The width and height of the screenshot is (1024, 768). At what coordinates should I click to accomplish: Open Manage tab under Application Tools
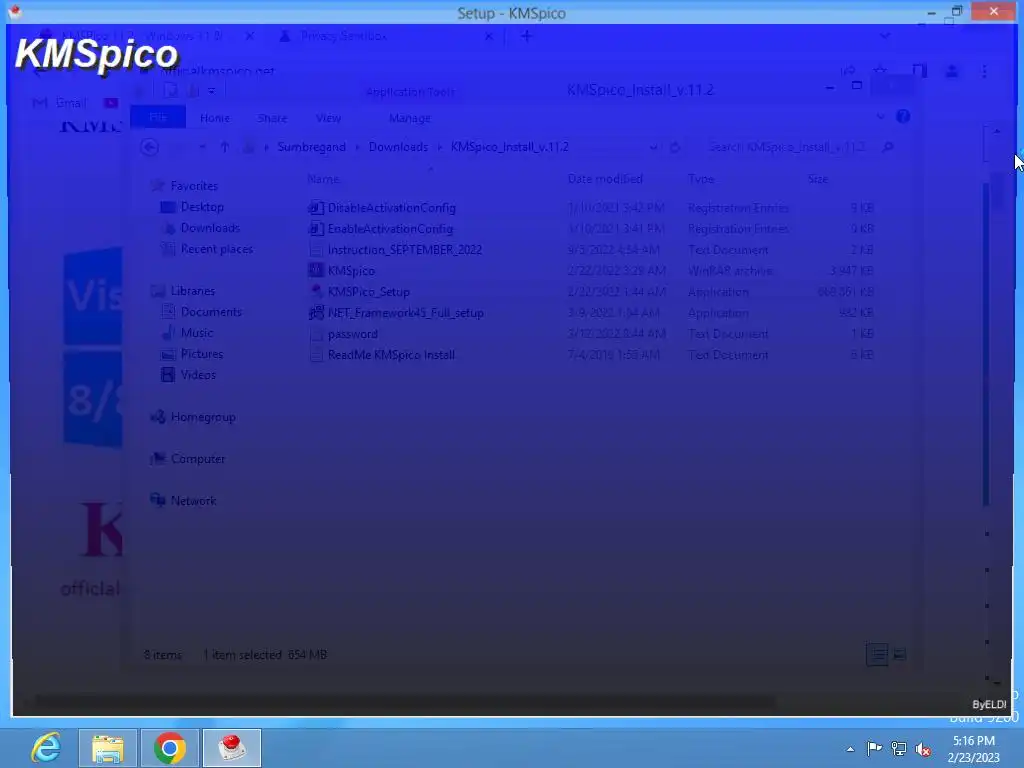409,118
